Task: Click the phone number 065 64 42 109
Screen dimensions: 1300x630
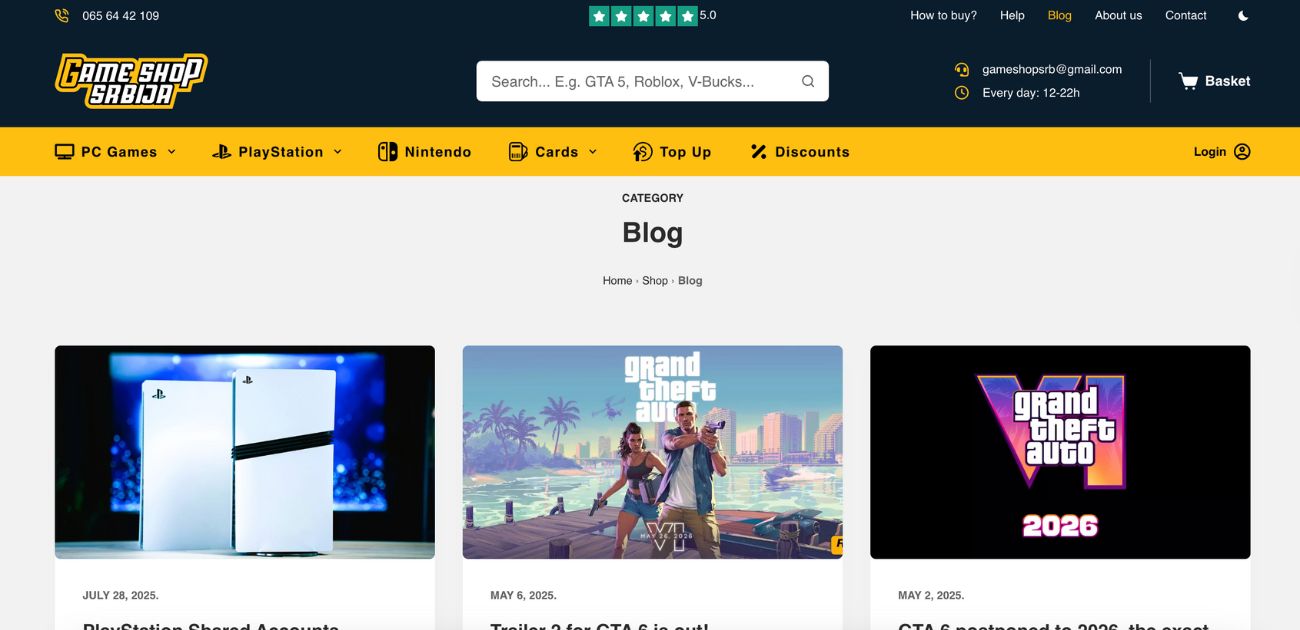Action: pyautogui.click(x=121, y=16)
